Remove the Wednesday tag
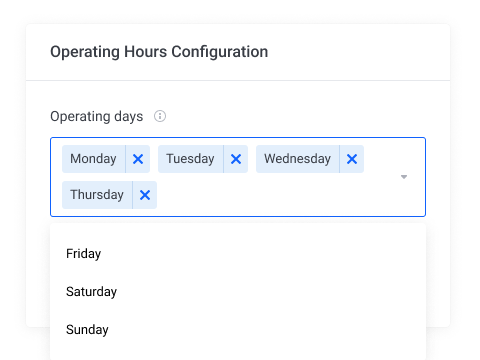Image resolution: width=480 pixels, height=360 pixels. pyautogui.click(x=352, y=159)
